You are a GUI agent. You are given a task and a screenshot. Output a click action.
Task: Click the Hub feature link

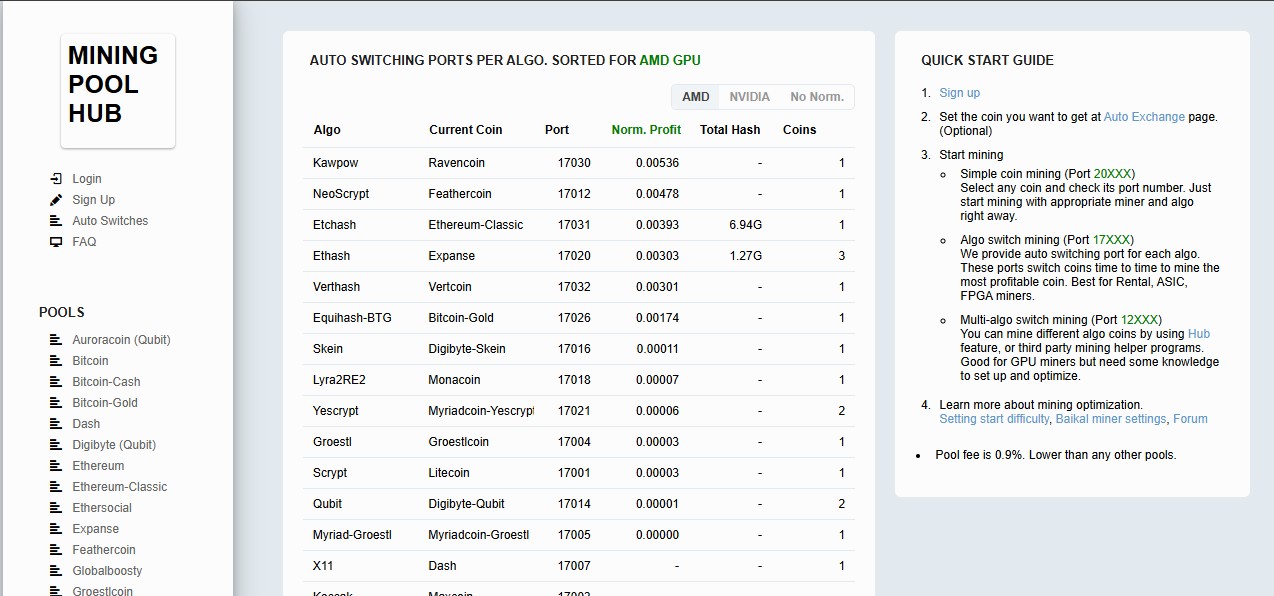point(1199,333)
